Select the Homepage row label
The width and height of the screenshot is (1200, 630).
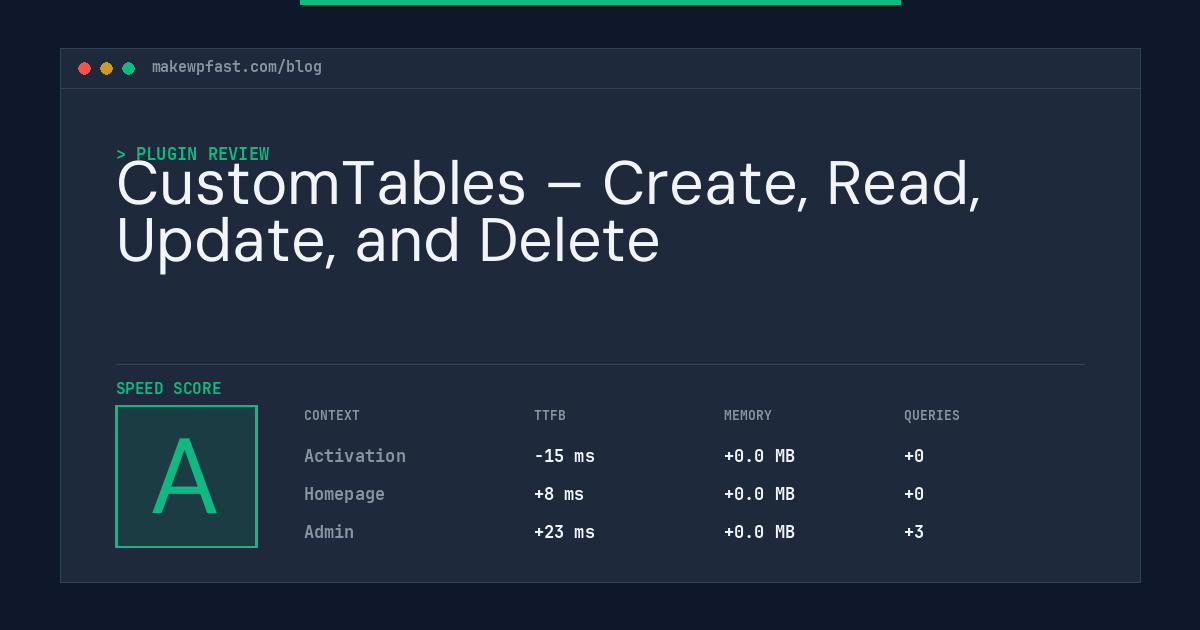point(344,494)
